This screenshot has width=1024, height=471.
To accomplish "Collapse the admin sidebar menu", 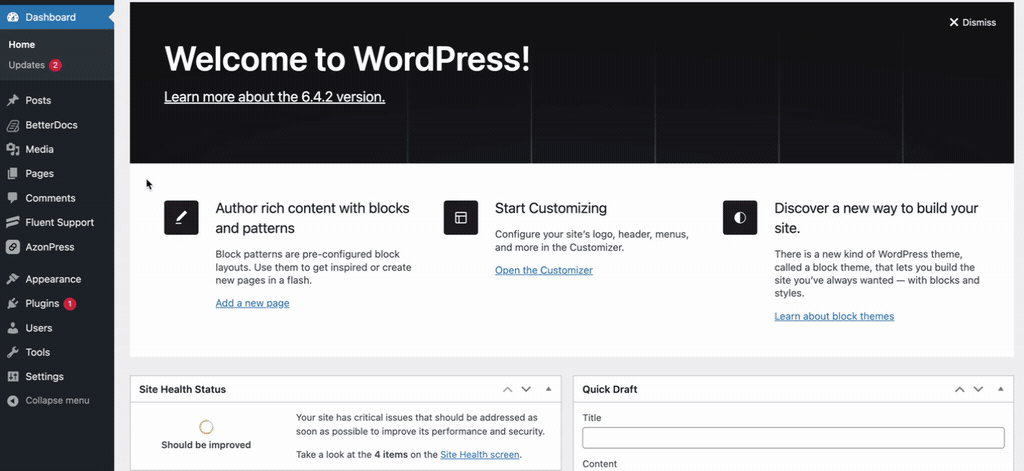I will coord(57,400).
